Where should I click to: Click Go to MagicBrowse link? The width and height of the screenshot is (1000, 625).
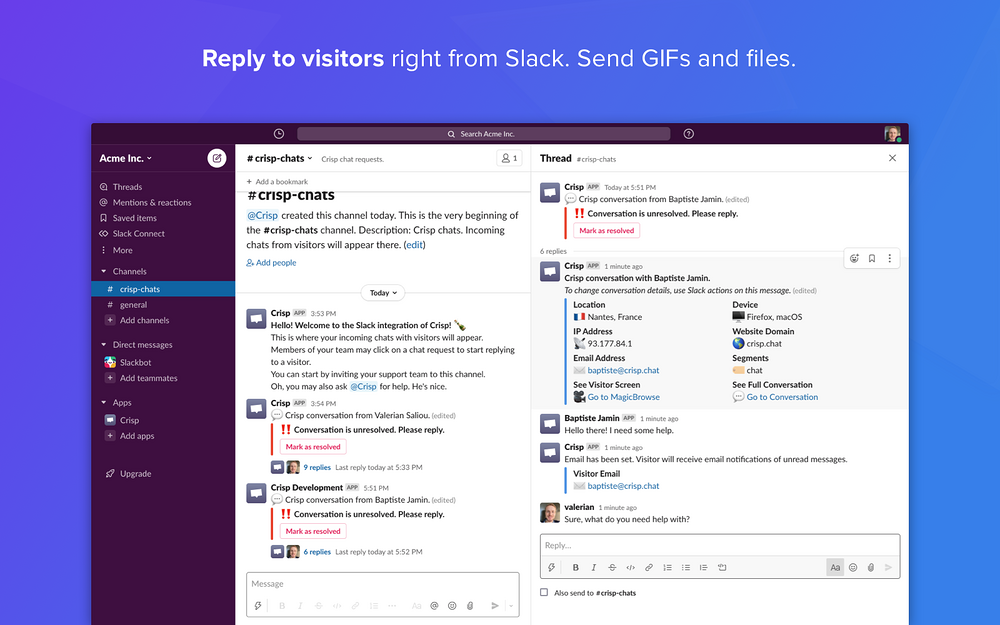pyautogui.click(x=623, y=397)
